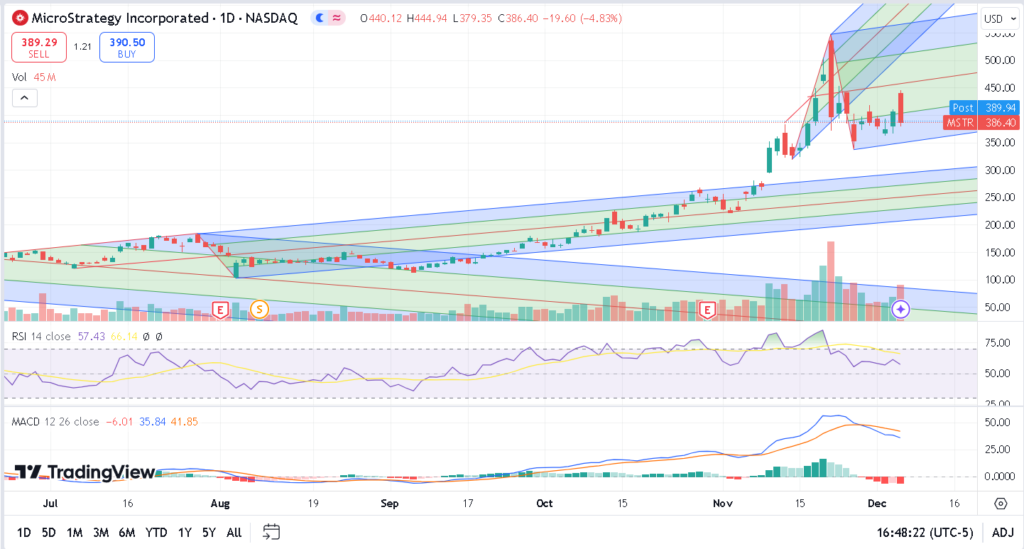Click the 390.50 BUY button
The width and height of the screenshot is (1024, 549).
coord(127,48)
